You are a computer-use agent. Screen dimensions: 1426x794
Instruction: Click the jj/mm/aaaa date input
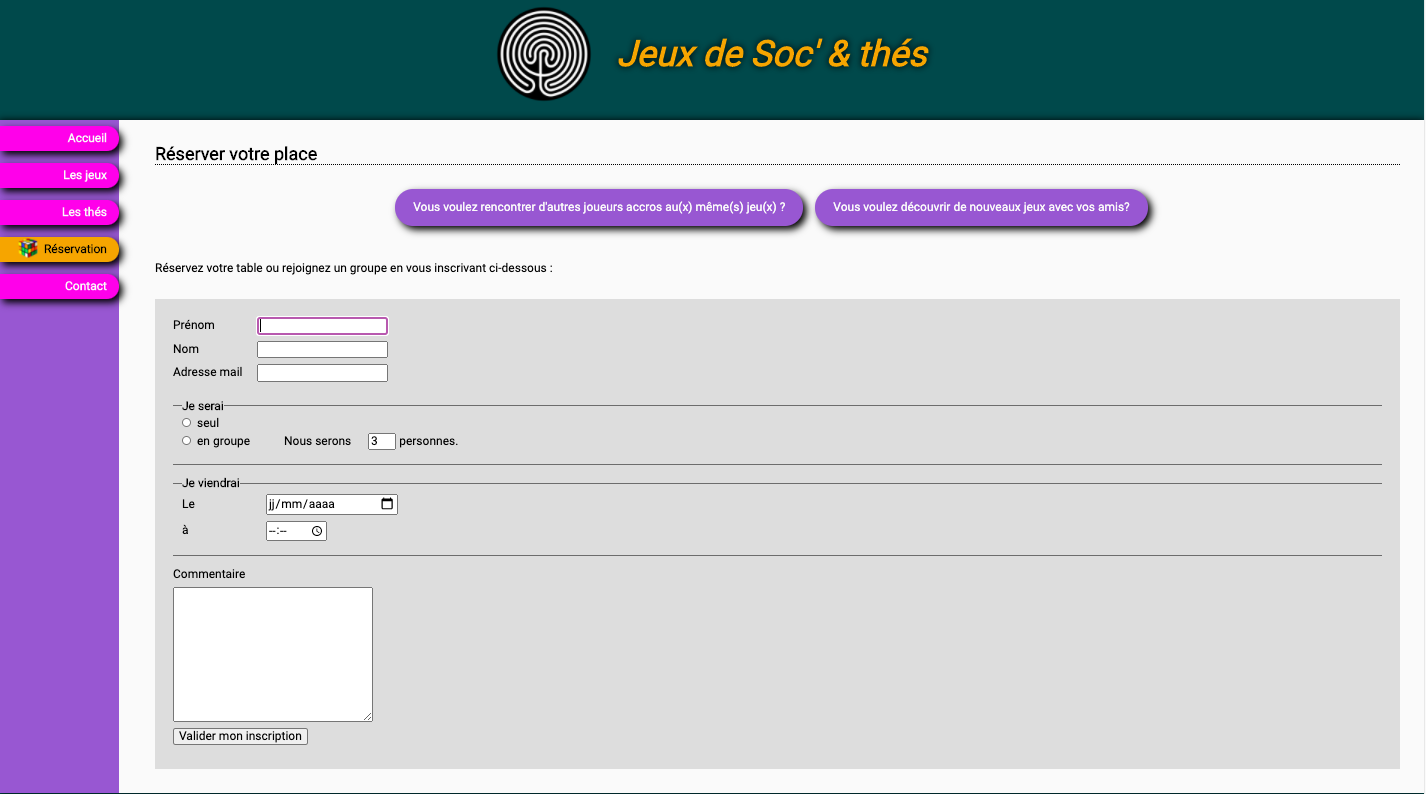pos(320,505)
